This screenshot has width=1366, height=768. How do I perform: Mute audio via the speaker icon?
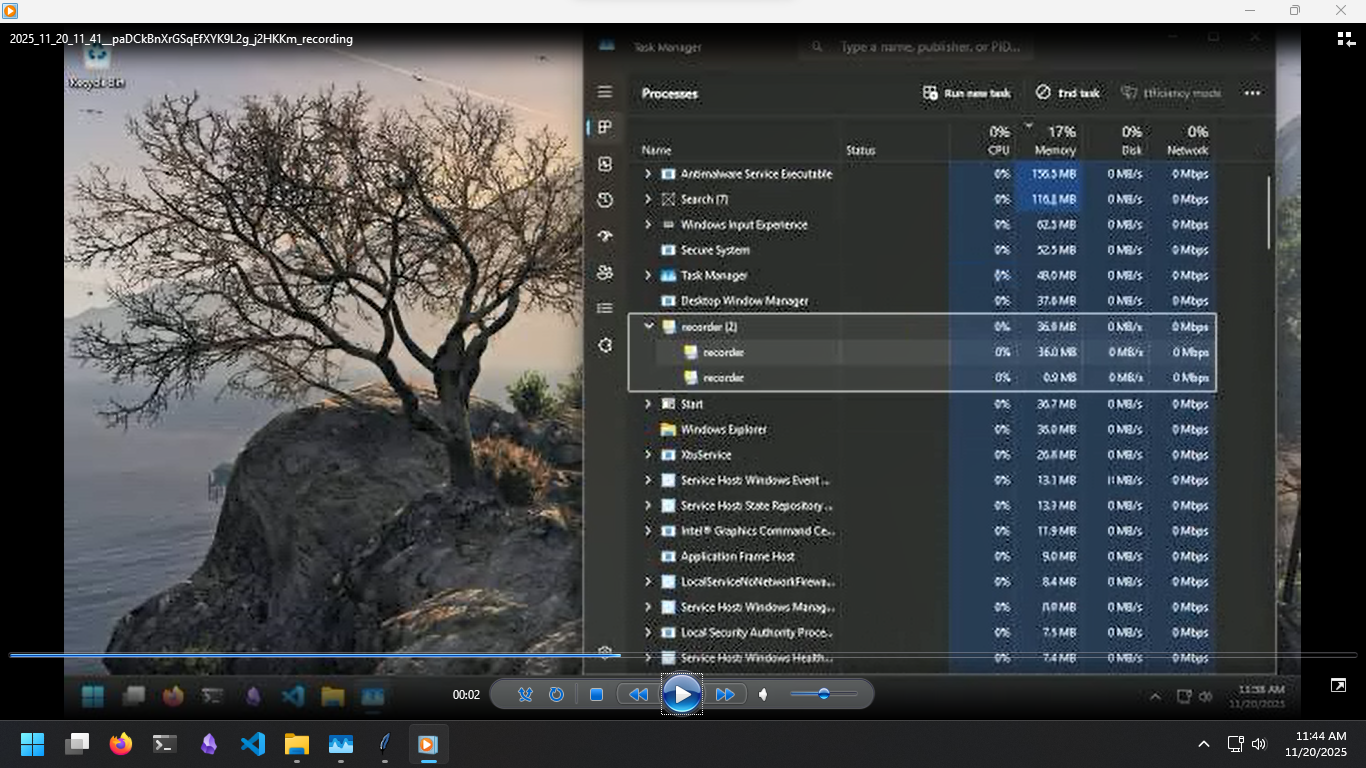pos(763,693)
